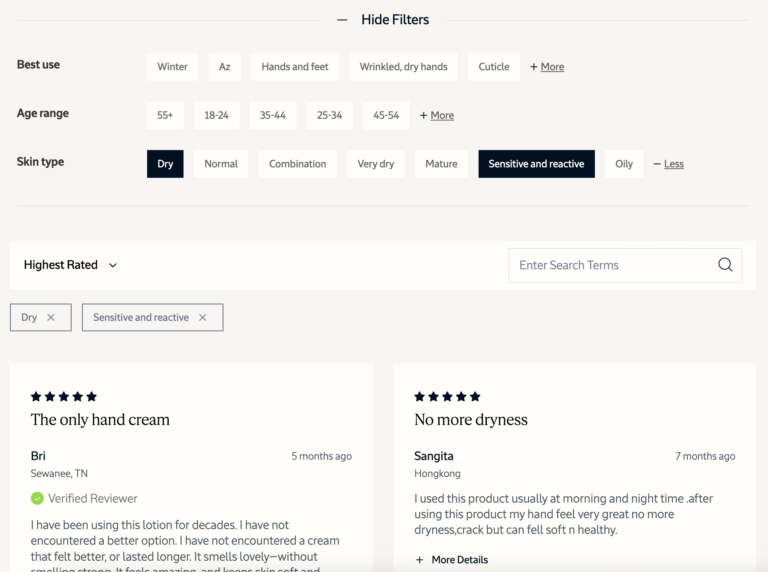Select the Cuticle best use filter

tap(494, 67)
